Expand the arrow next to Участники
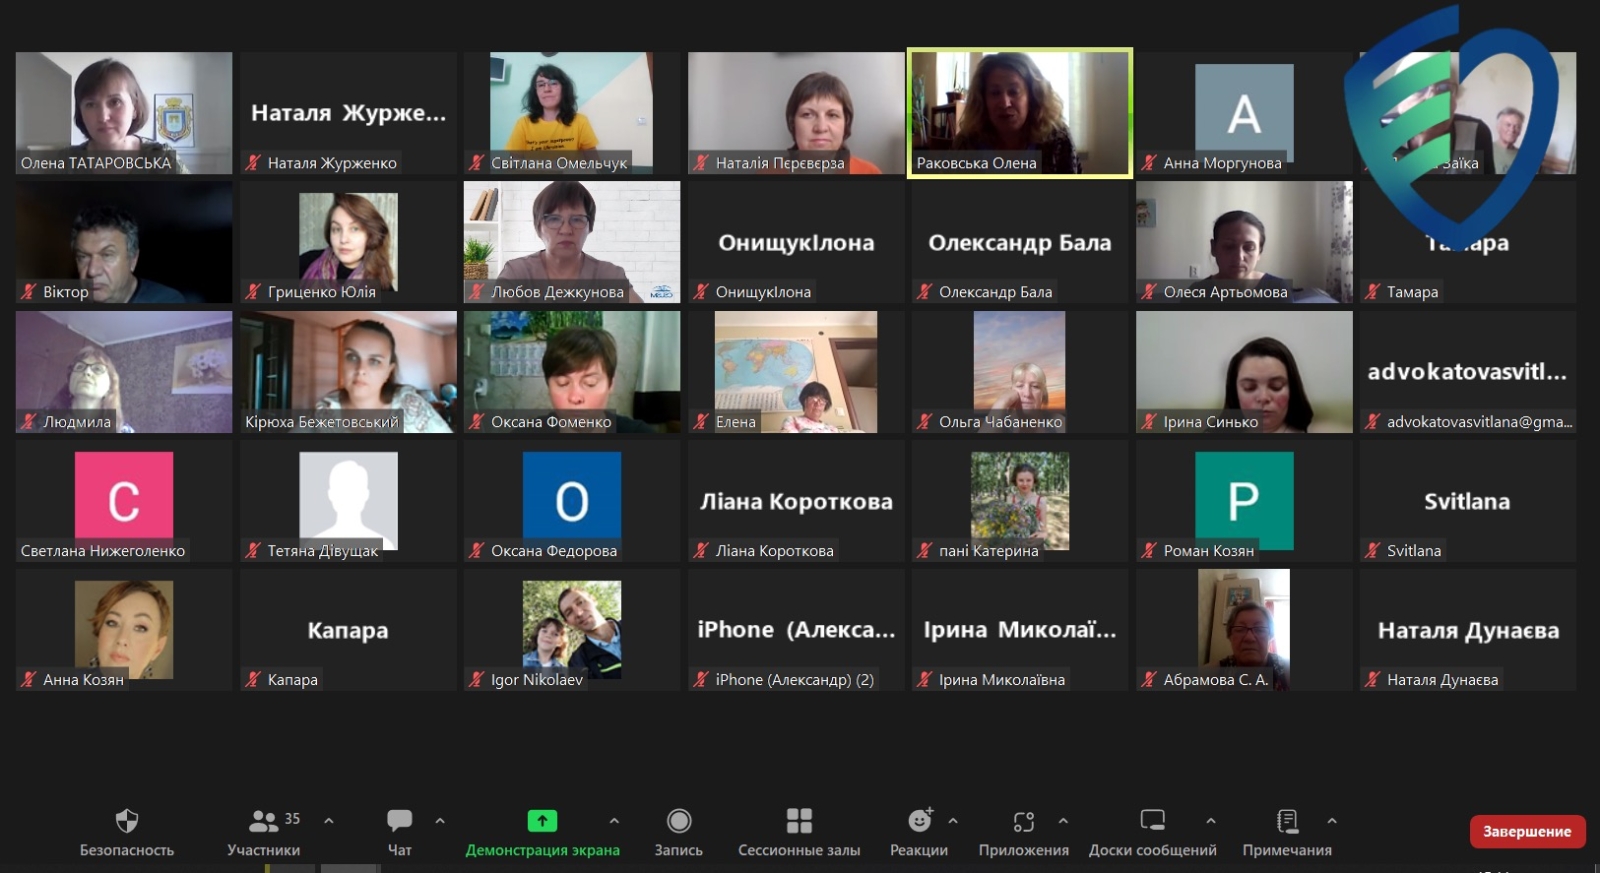 tap(329, 821)
